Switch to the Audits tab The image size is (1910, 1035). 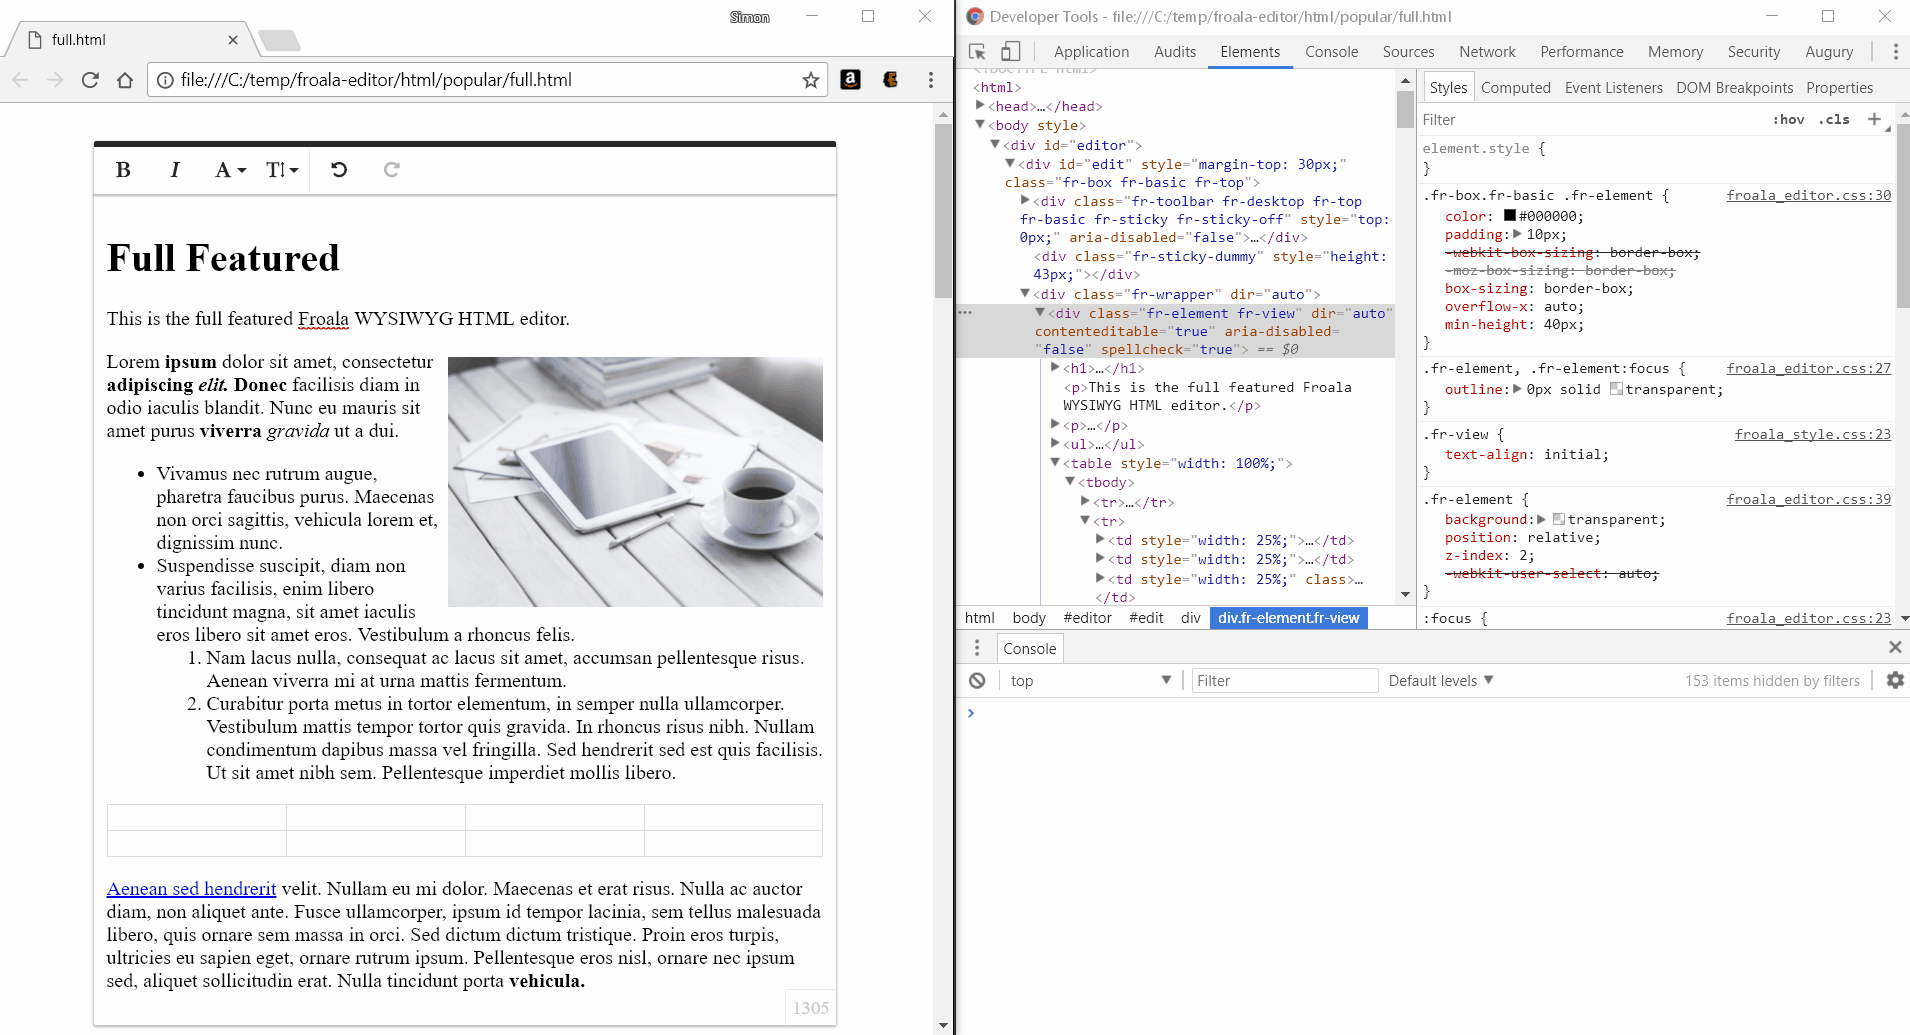coord(1174,52)
